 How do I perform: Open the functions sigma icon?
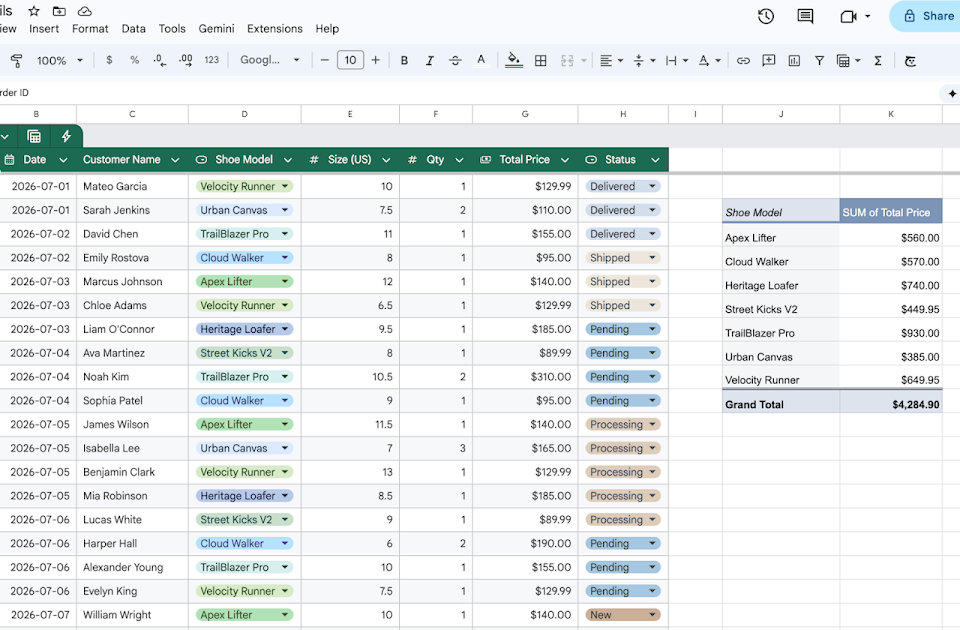tap(878, 61)
